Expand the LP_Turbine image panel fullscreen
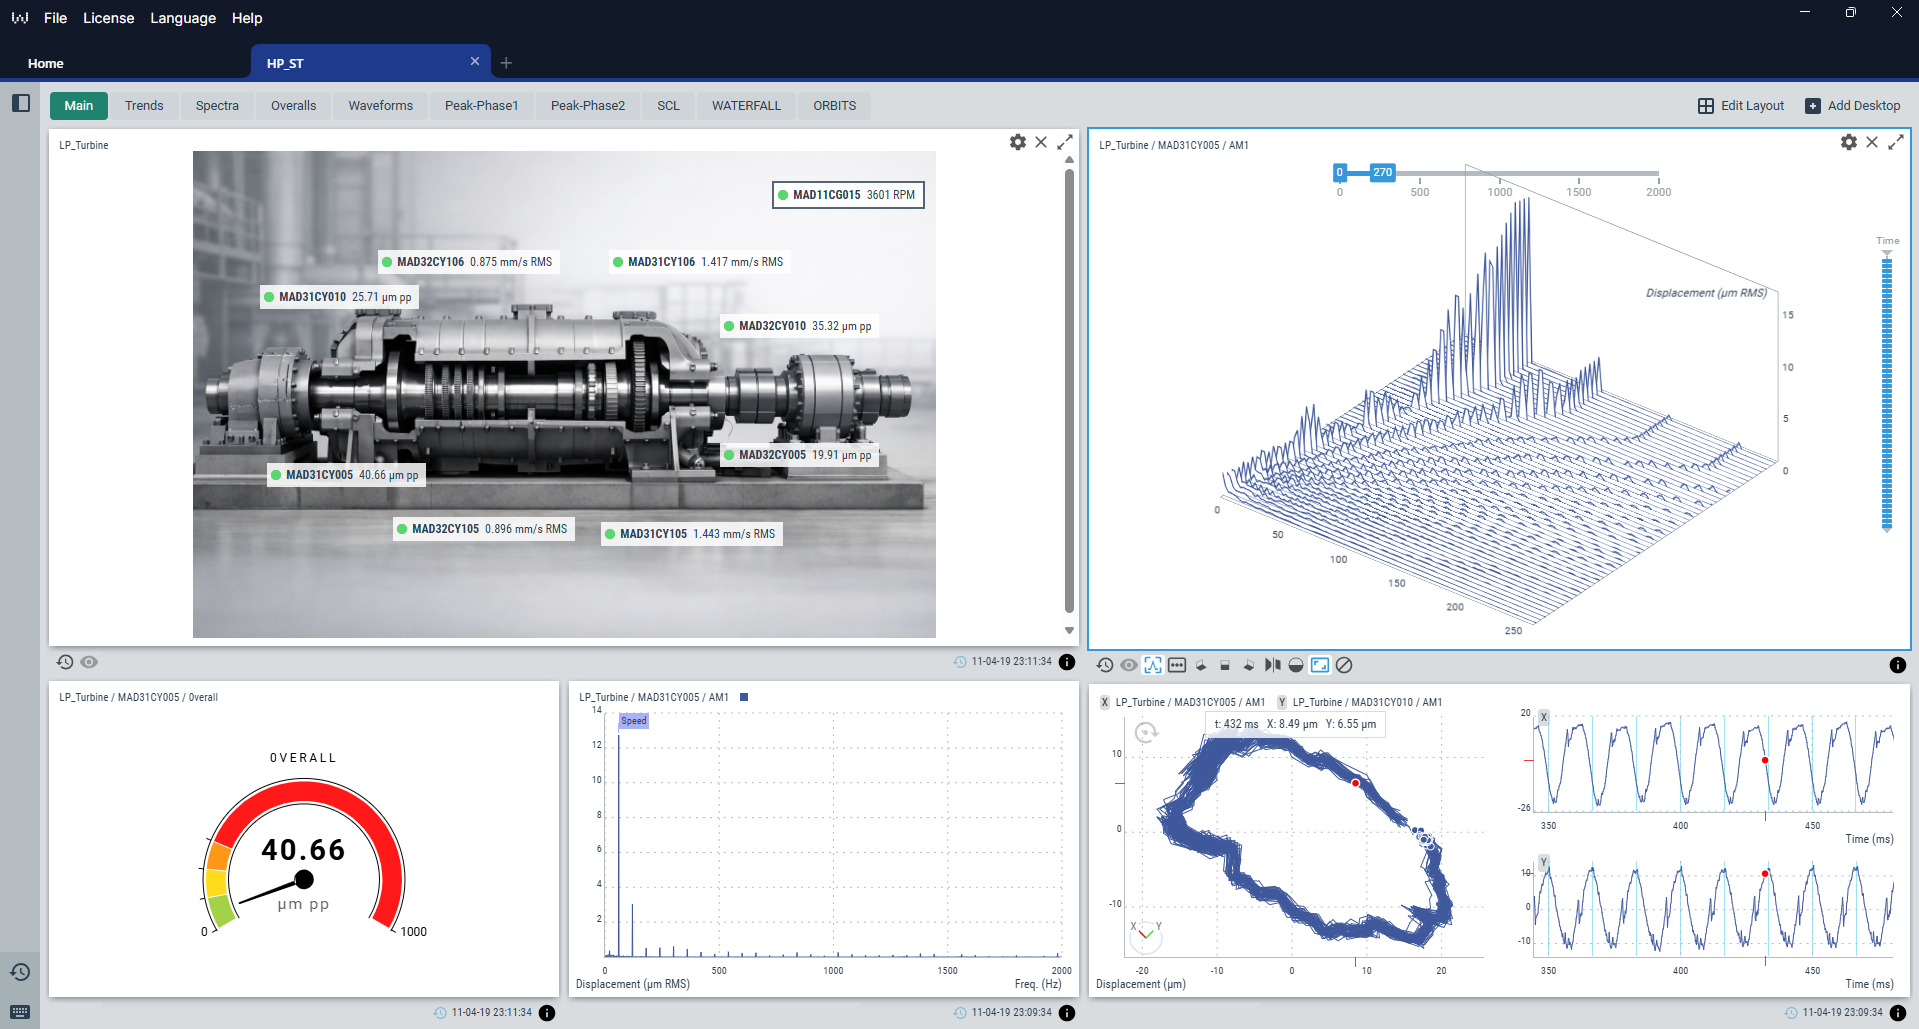The height and width of the screenshot is (1029, 1919). point(1065,143)
